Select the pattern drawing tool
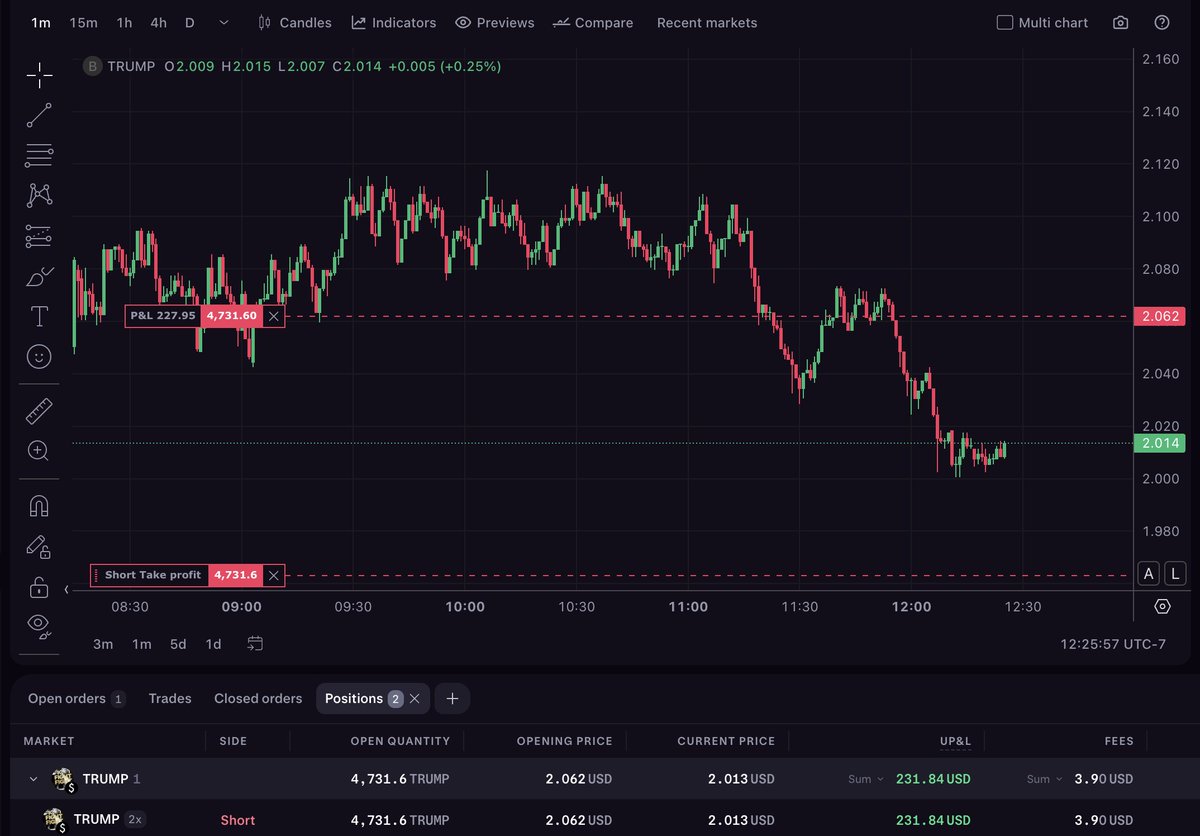Image resolution: width=1200 pixels, height=836 pixels. [39, 195]
